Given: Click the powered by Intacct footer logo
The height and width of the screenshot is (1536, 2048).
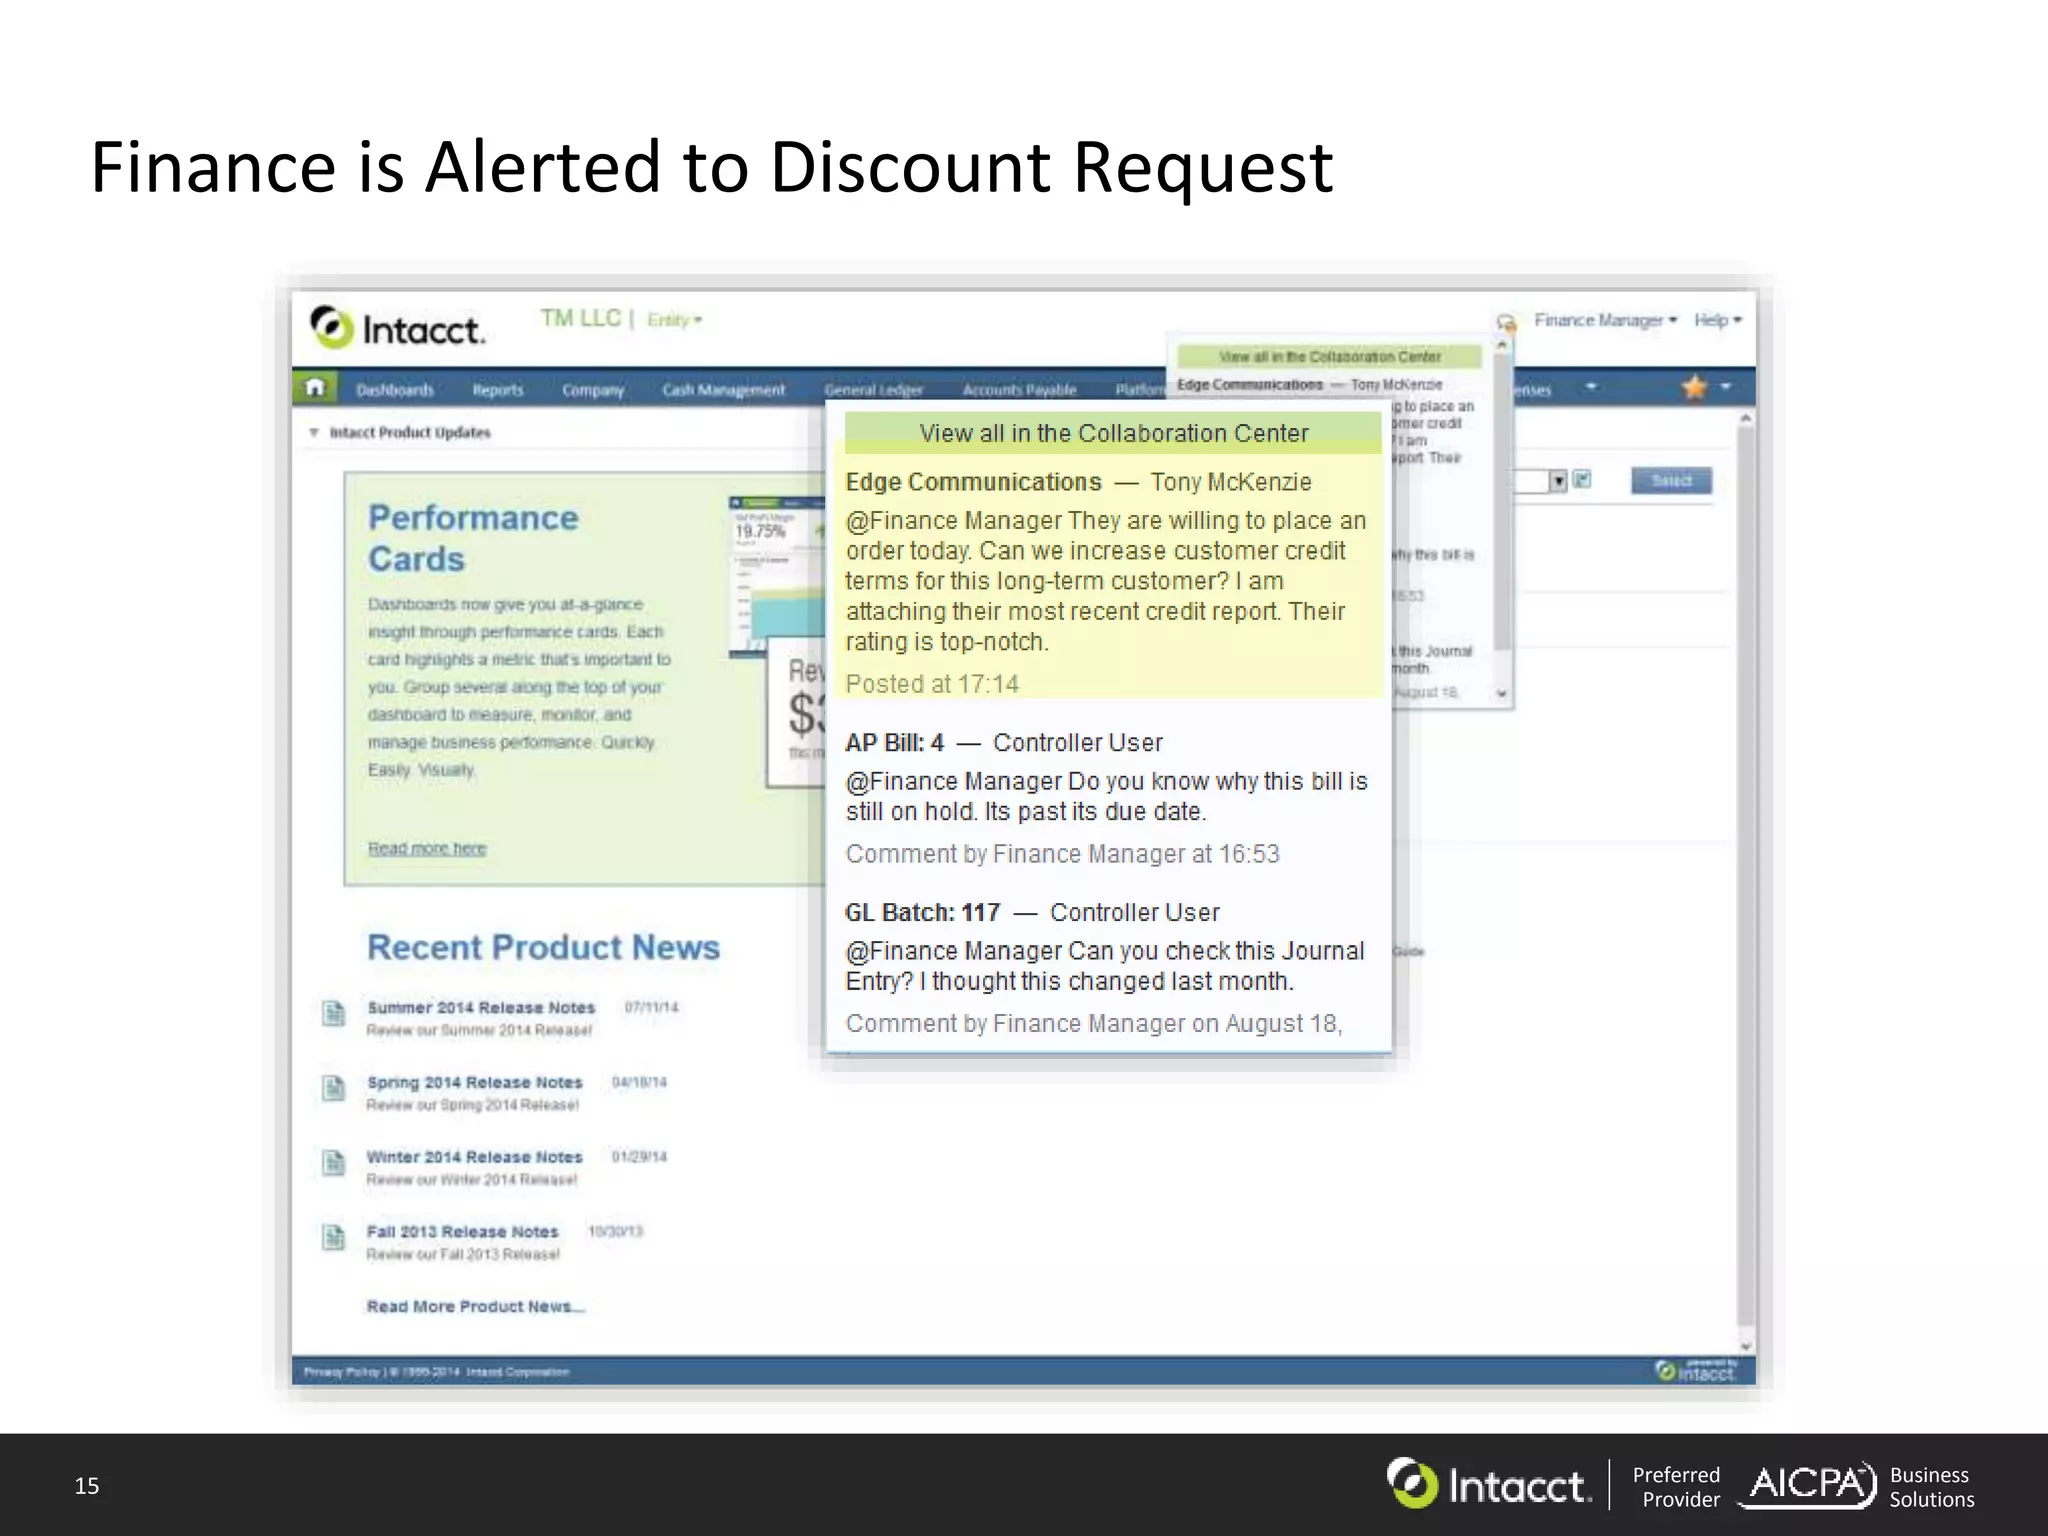Looking at the screenshot, I should pyautogui.click(x=1697, y=1370).
